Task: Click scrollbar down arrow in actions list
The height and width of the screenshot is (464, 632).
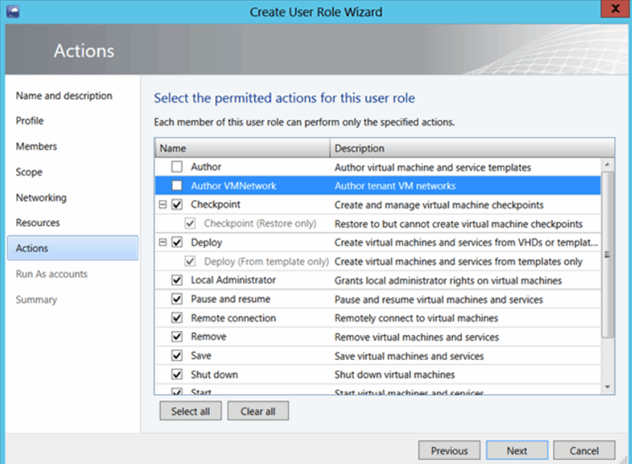Action: click(606, 388)
